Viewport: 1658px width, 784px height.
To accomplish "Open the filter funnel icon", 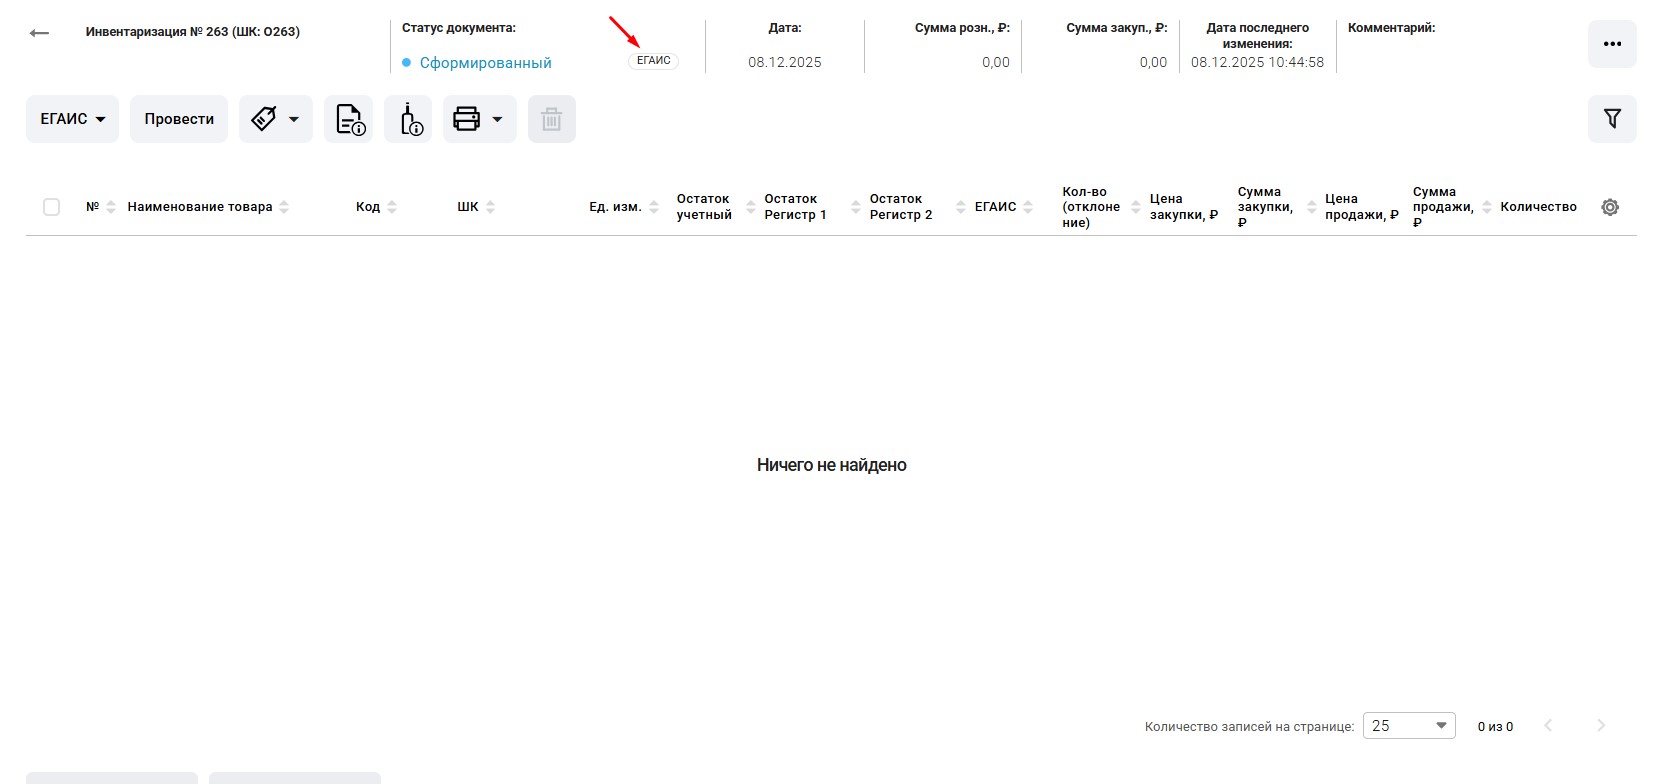I will click(1611, 119).
